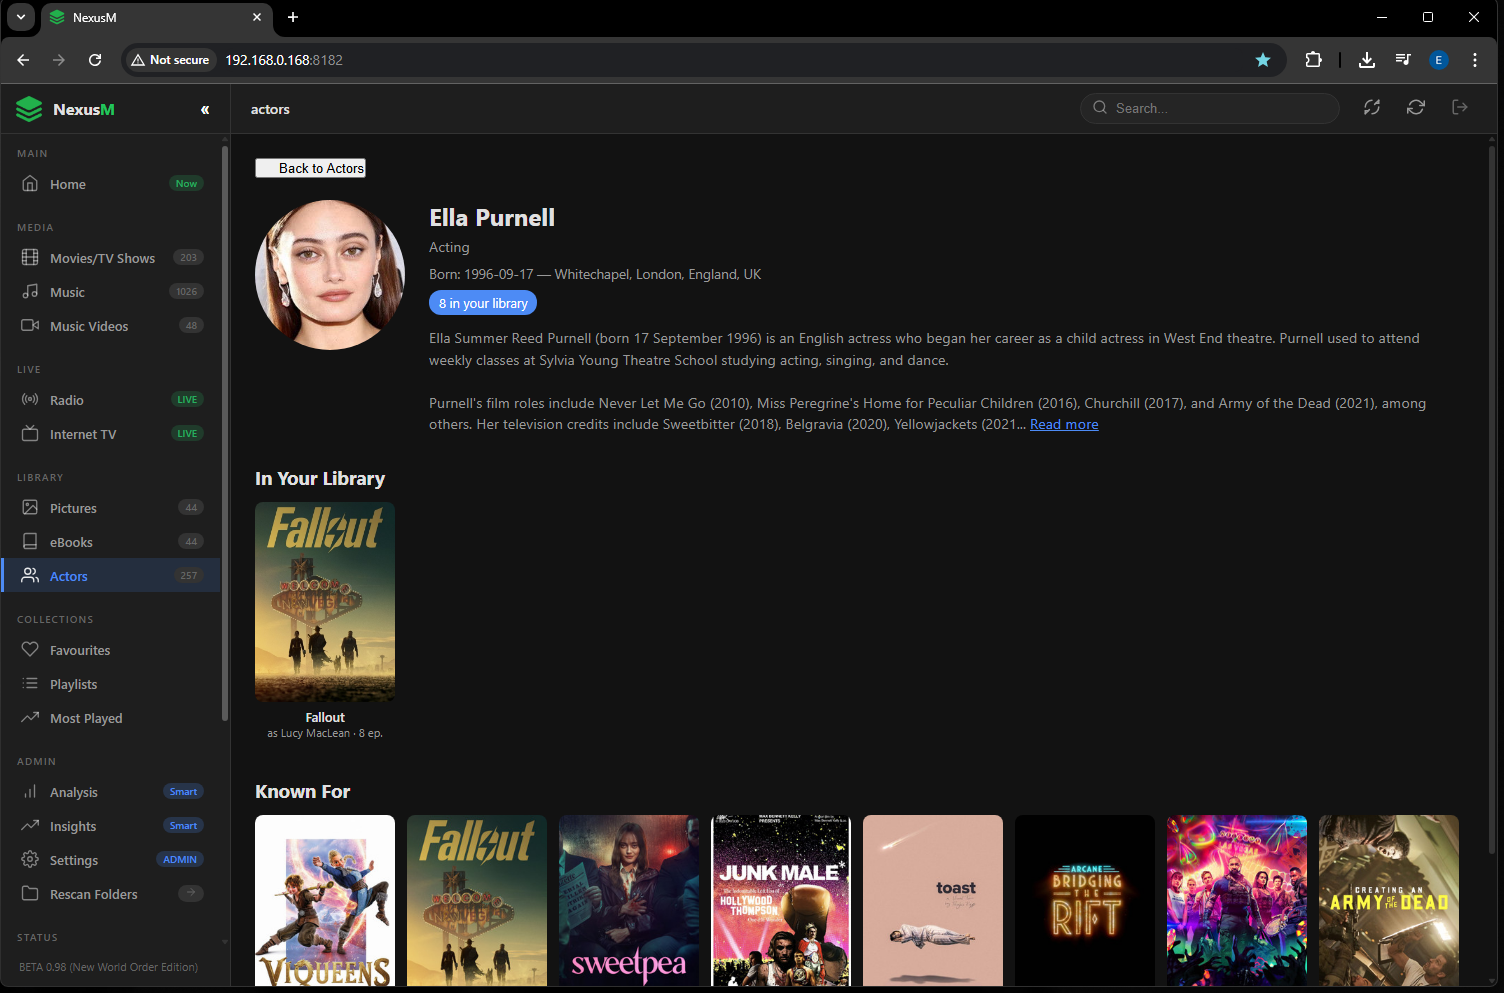
Task: Trigger a rescan of folders
Action: point(93,893)
